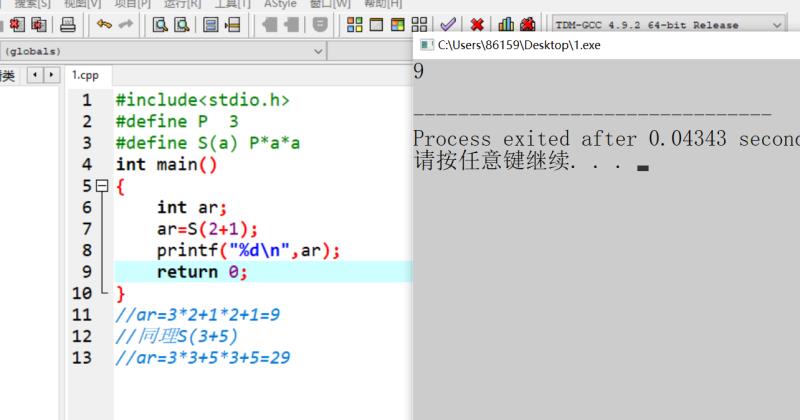
Task: Click the Run window icon
Action: 376,24
